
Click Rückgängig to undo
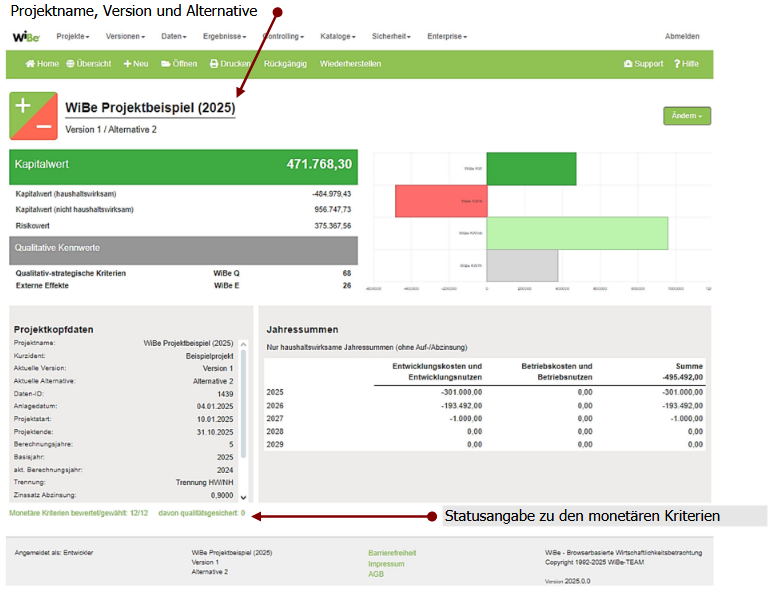tap(285, 64)
